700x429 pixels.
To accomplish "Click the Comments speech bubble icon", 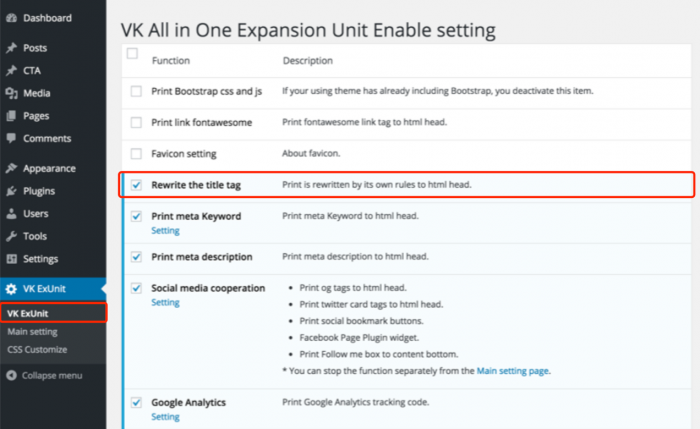I will (x=12, y=138).
